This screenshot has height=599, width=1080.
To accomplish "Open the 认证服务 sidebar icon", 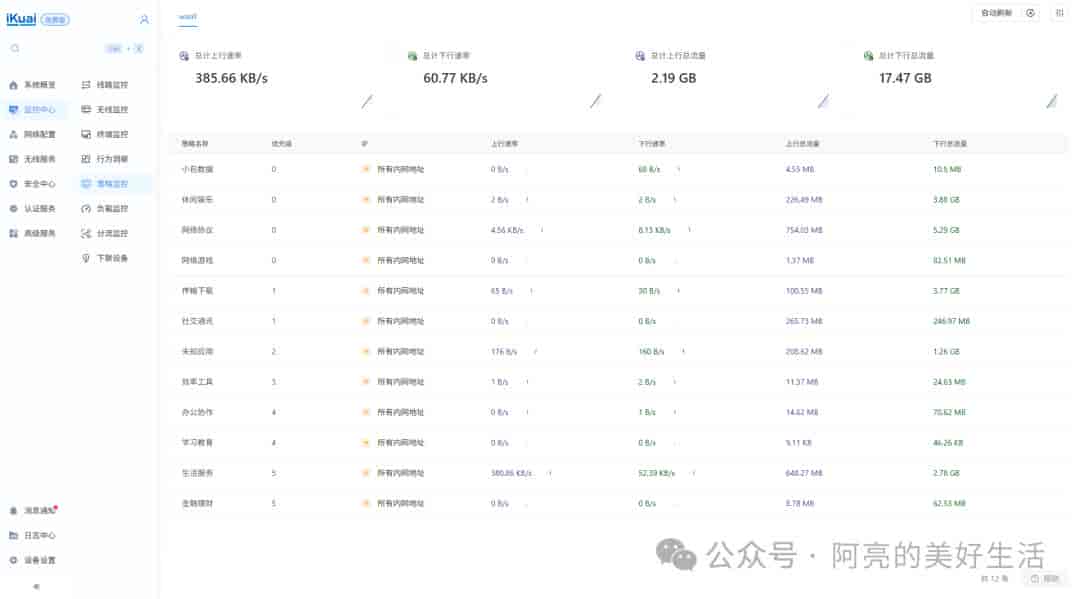I will pyautogui.click(x=13, y=209).
